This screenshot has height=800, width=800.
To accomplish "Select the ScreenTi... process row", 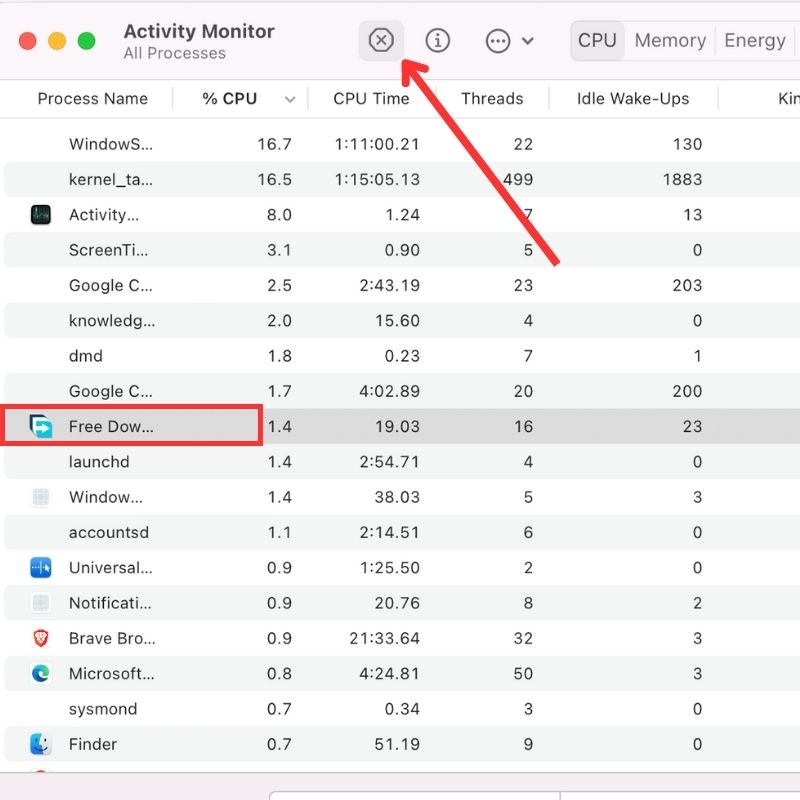I will [402, 250].
